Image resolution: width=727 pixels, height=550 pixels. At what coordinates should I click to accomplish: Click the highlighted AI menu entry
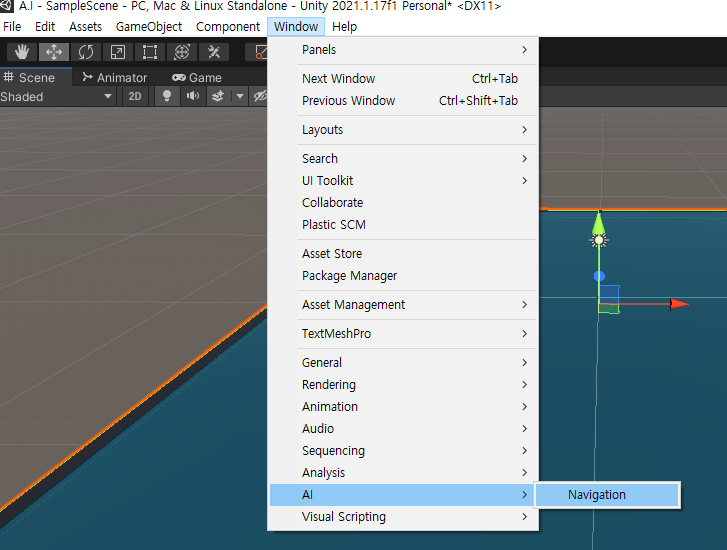[403, 495]
